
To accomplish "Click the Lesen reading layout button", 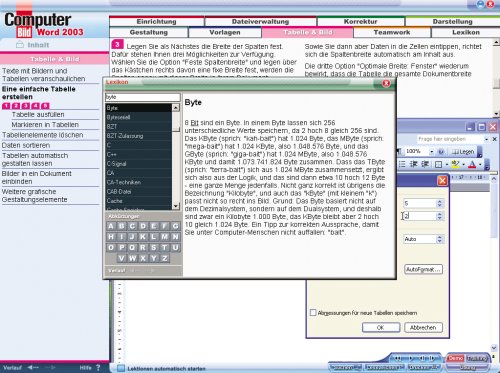I will click(x=463, y=152).
